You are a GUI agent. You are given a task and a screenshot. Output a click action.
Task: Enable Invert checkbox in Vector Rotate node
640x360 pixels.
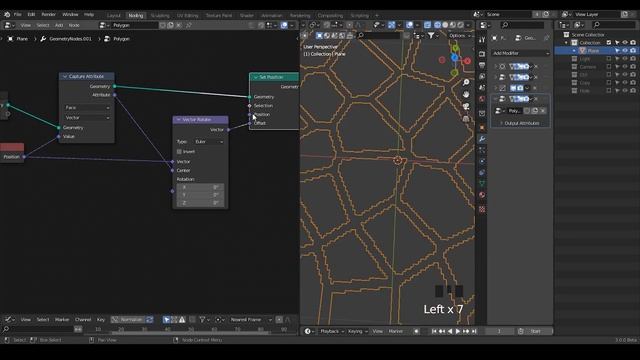pyautogui.click(x=179, y=152)
